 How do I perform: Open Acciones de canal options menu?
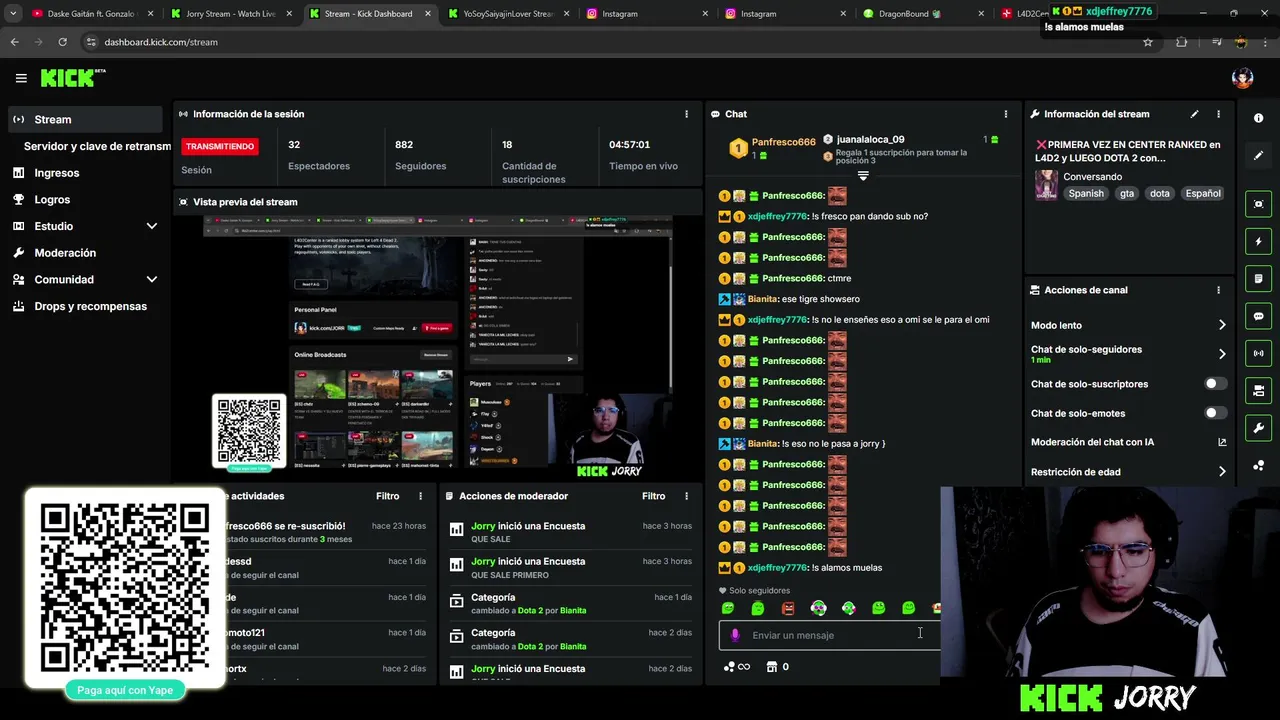click(1218, 290)
